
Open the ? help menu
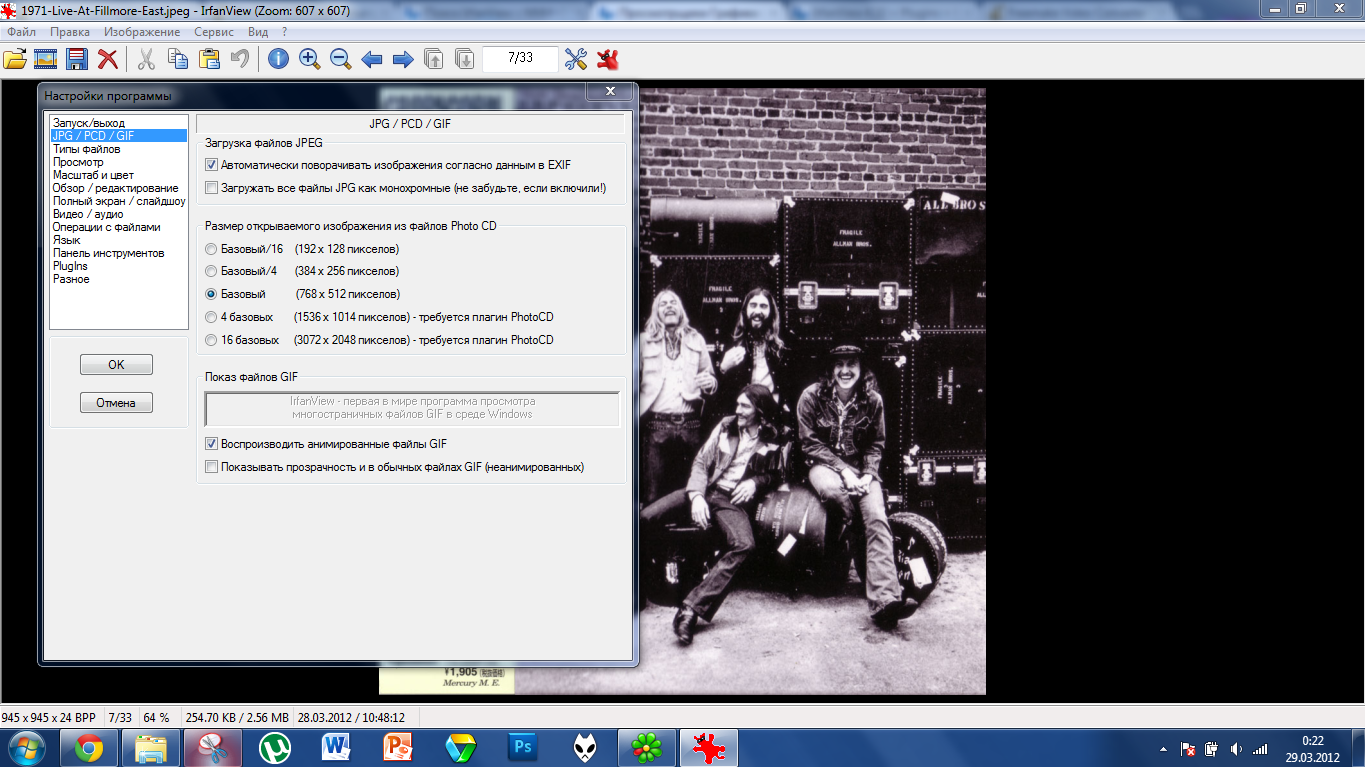pyautogui.click(x=285, y=32)
